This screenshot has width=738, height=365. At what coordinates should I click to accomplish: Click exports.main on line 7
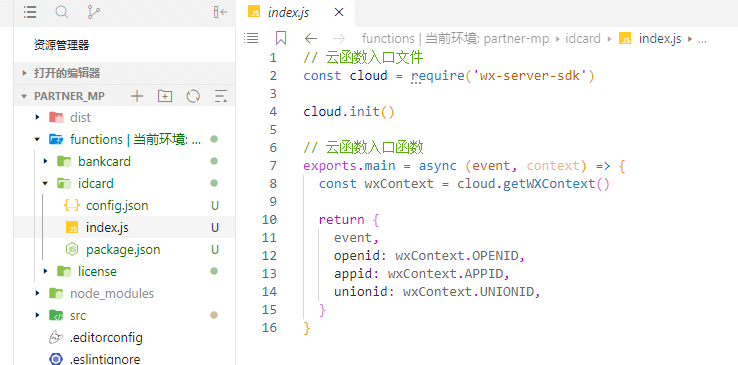coord(349,166)
